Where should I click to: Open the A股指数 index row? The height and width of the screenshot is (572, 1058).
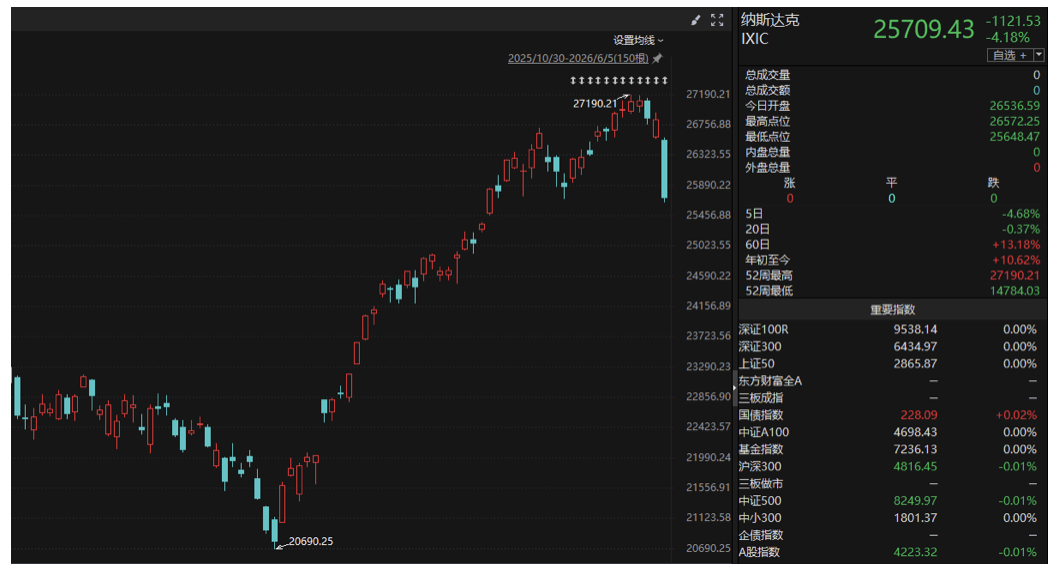[892, 552]
